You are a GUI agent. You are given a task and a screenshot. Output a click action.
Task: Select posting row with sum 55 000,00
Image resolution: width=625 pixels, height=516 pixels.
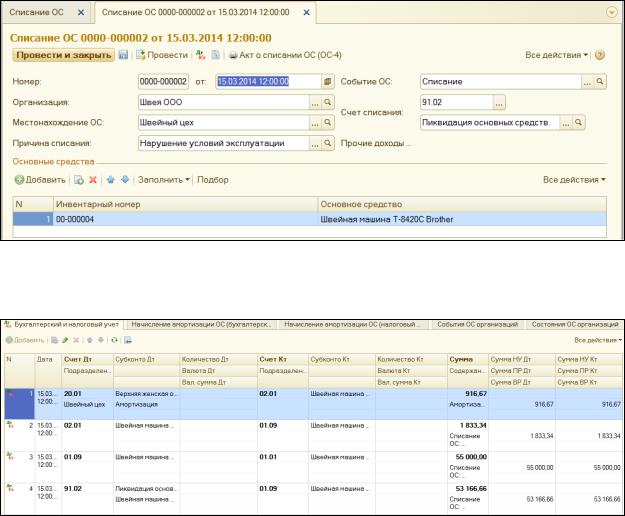(313, 467)
